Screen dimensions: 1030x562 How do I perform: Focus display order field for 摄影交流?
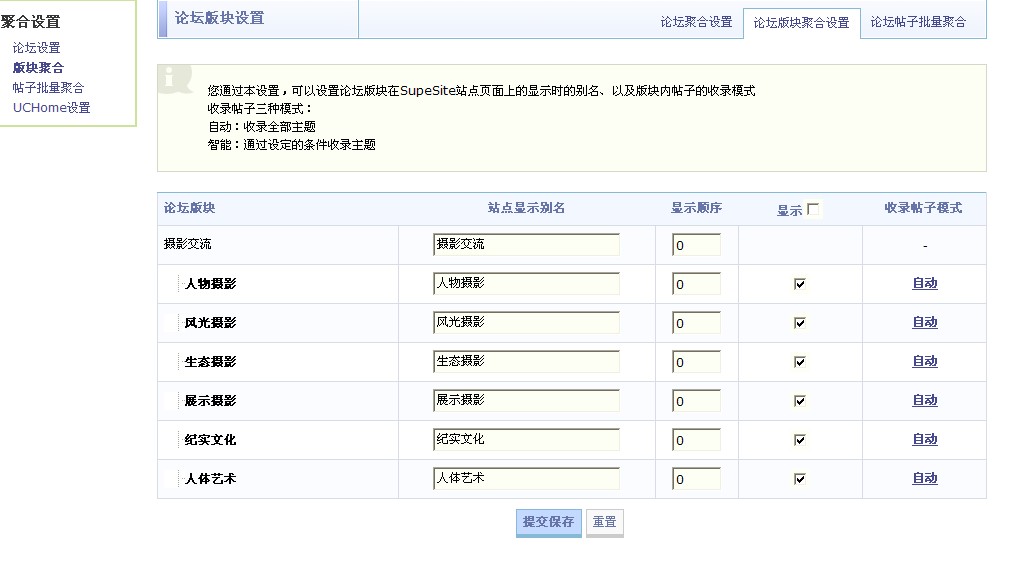click(696, 245)
